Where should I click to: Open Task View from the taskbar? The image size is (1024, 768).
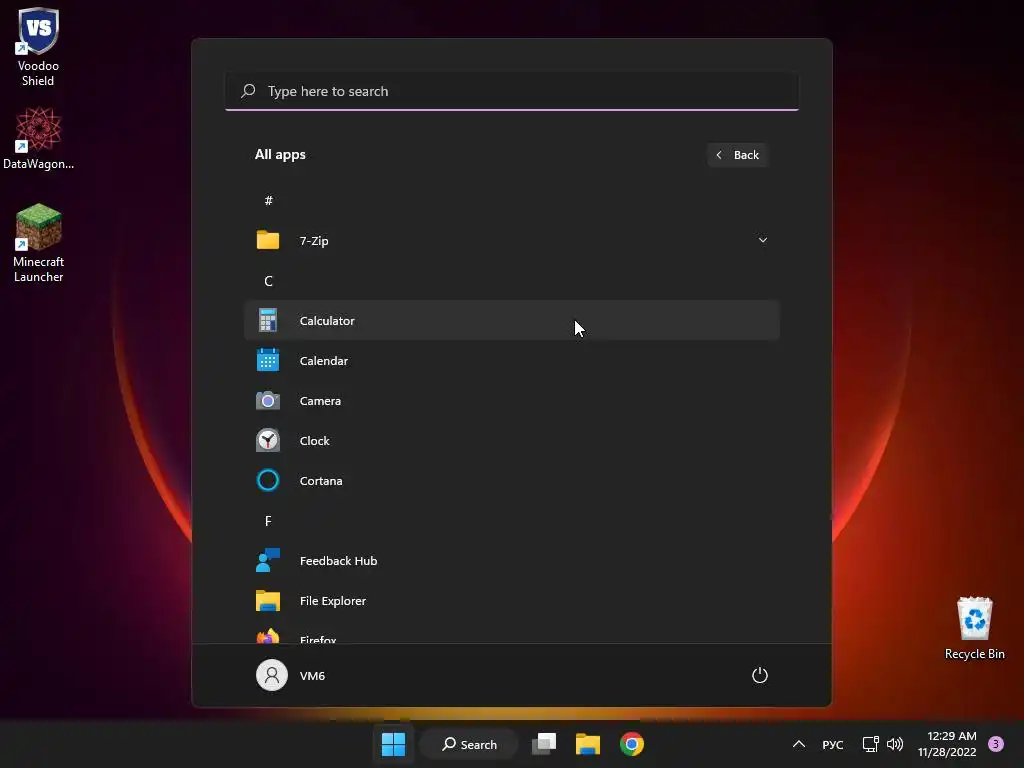tap(543, 744)
